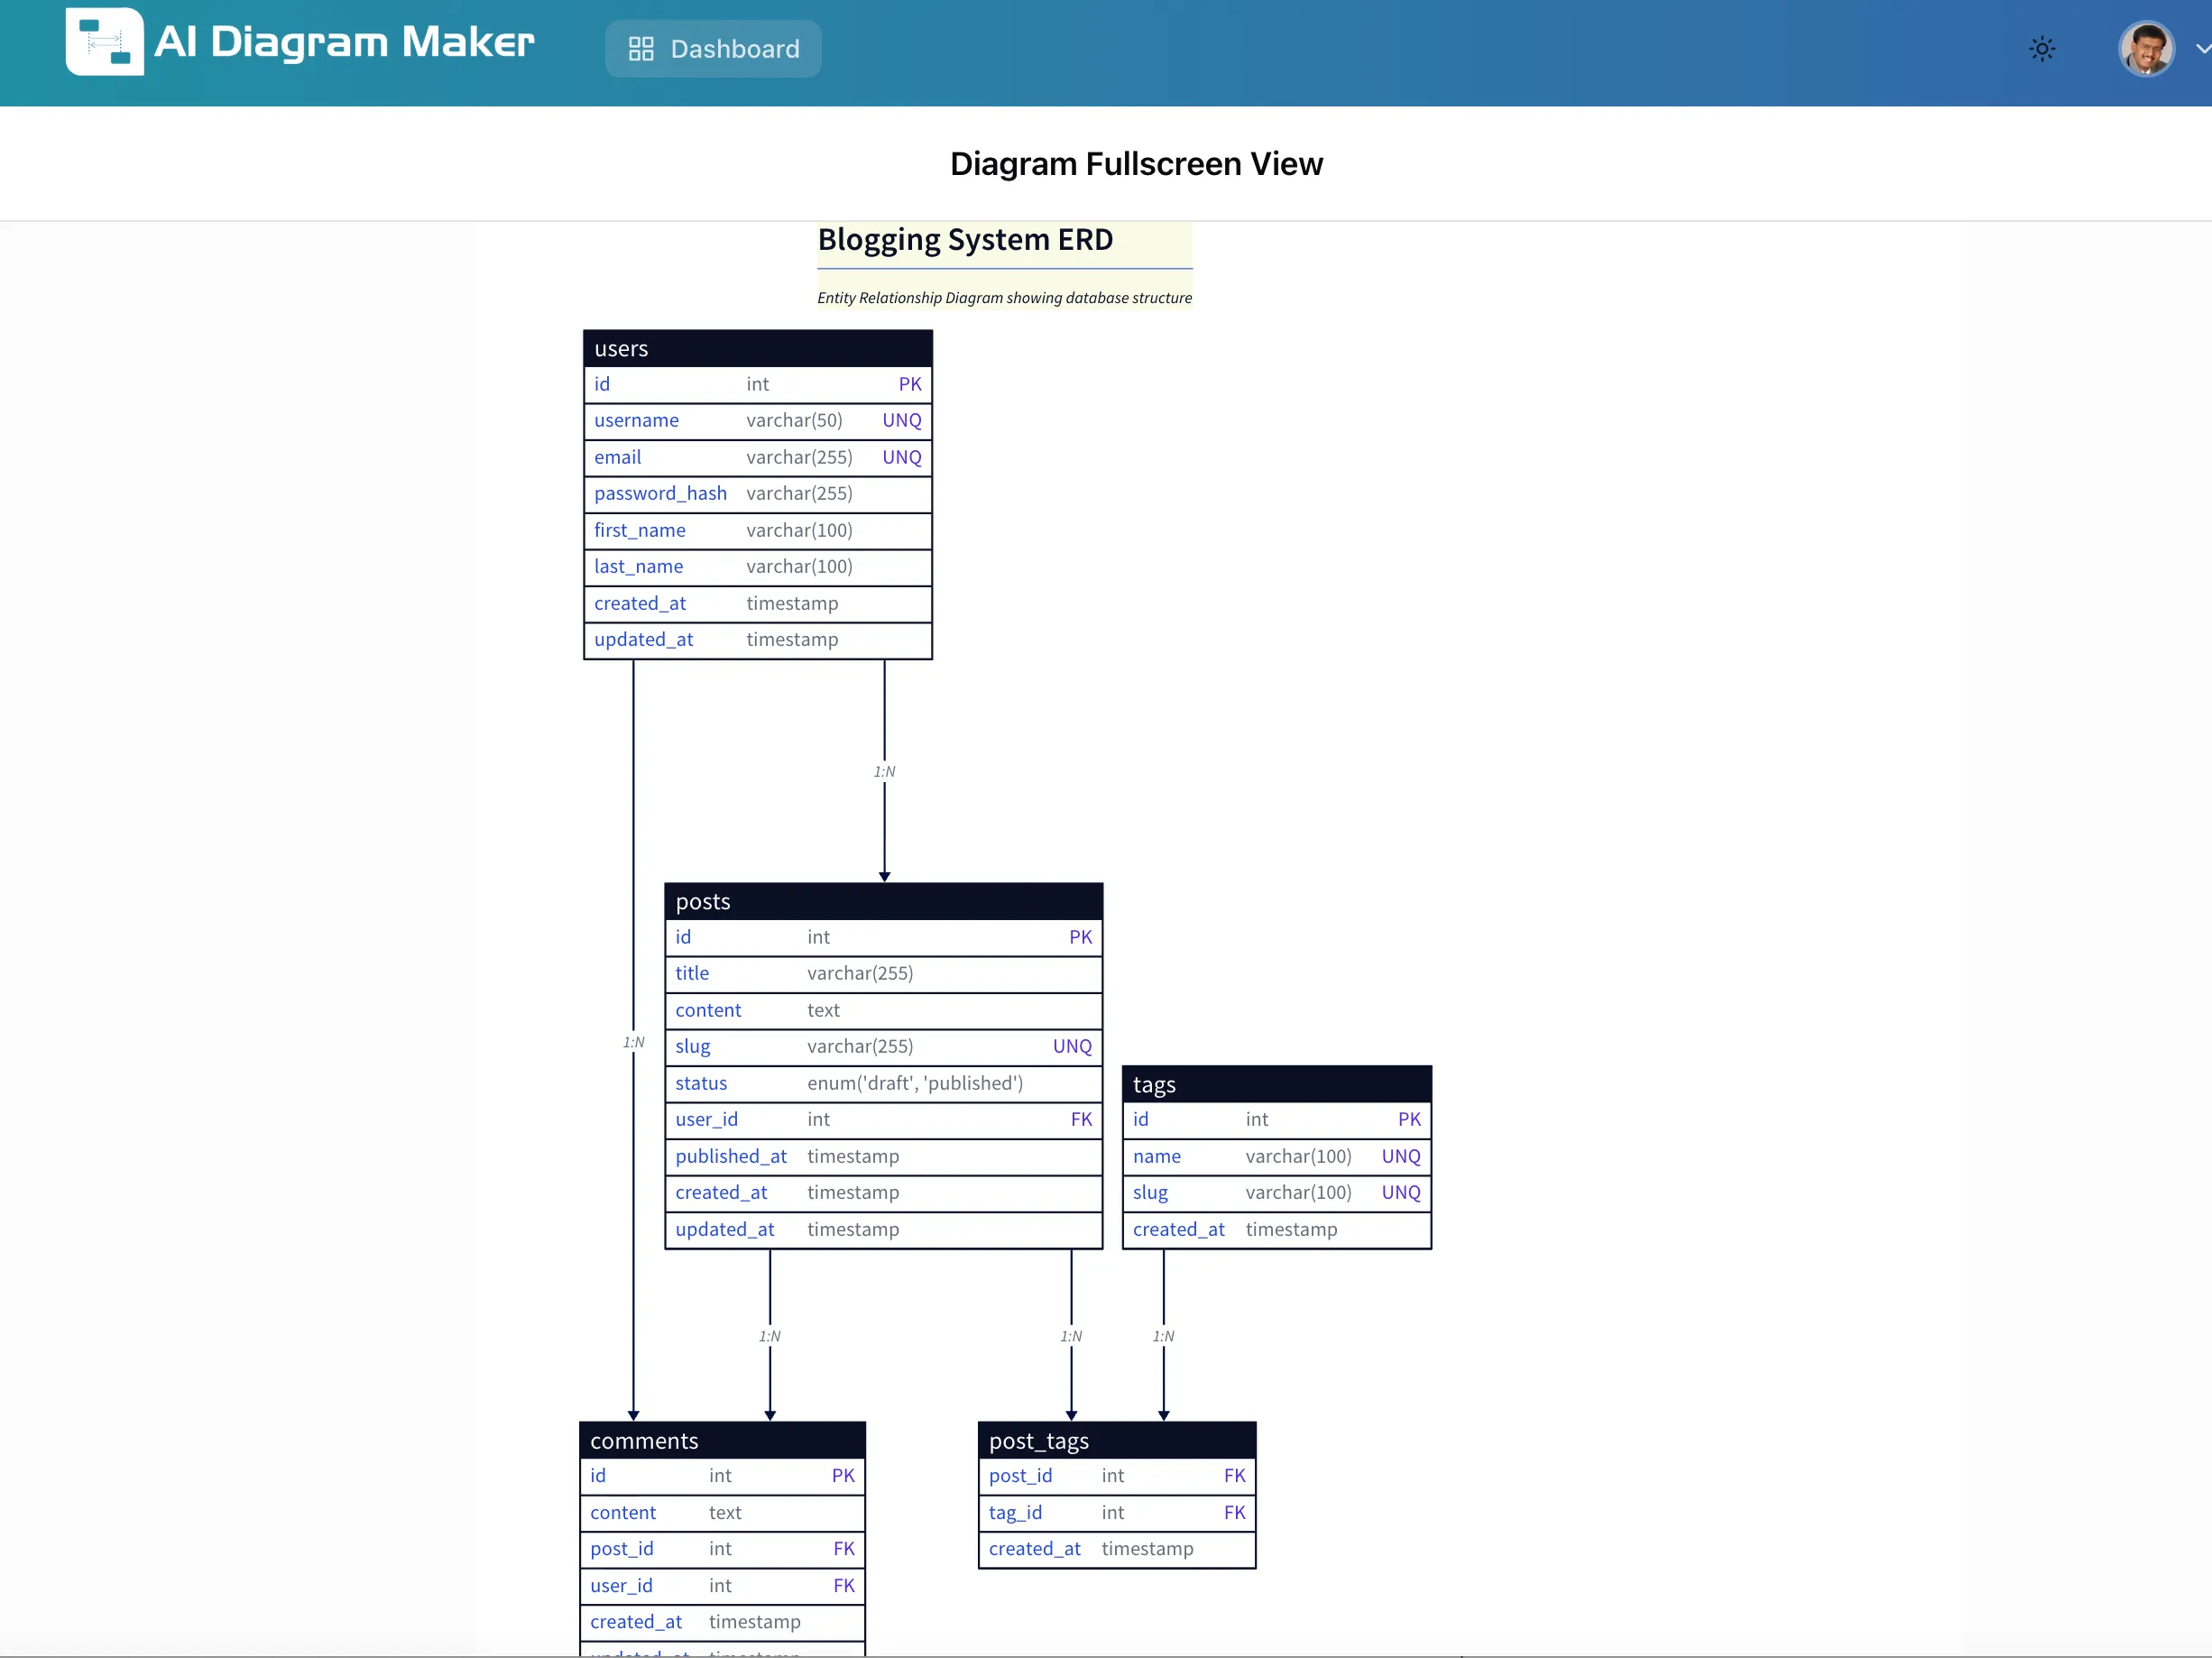Click the Diagram Fullscreen View heading
Screen dimensions: 2212x1658
point(1136,164)
